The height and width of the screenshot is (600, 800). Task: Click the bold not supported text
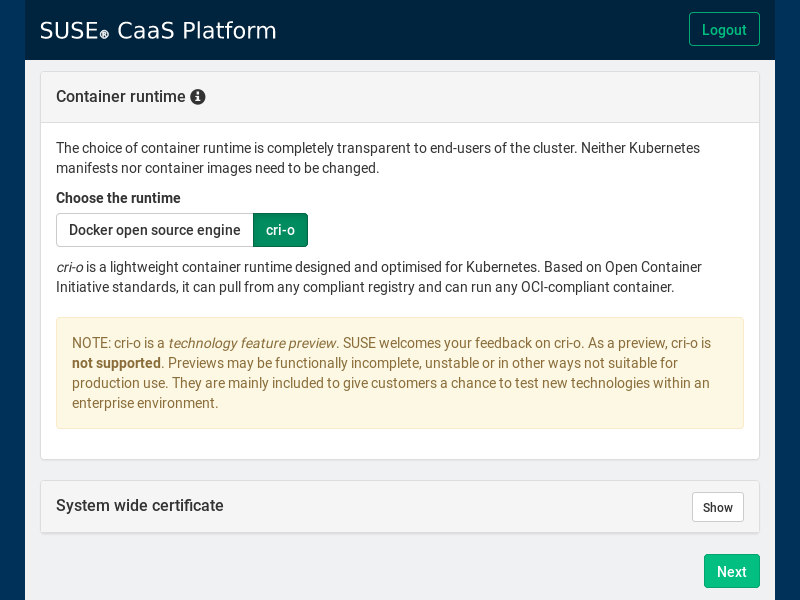tap(116, 363)
